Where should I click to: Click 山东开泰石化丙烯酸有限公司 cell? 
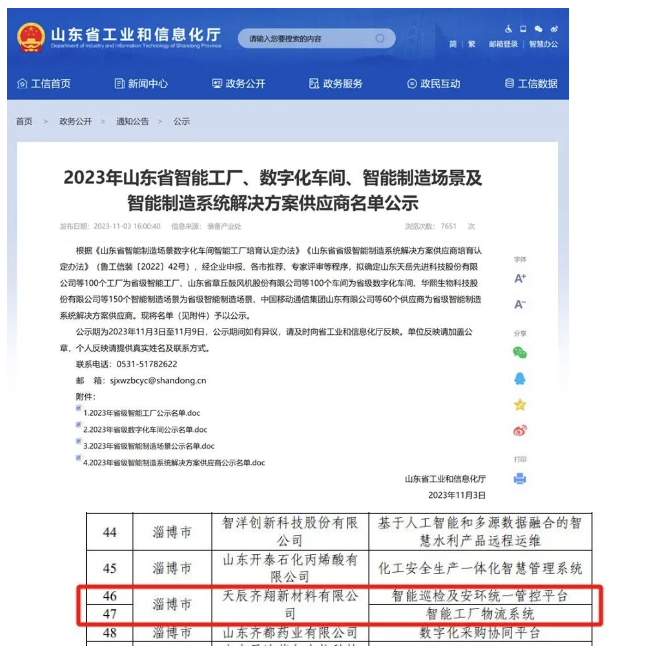coord(290,568)
